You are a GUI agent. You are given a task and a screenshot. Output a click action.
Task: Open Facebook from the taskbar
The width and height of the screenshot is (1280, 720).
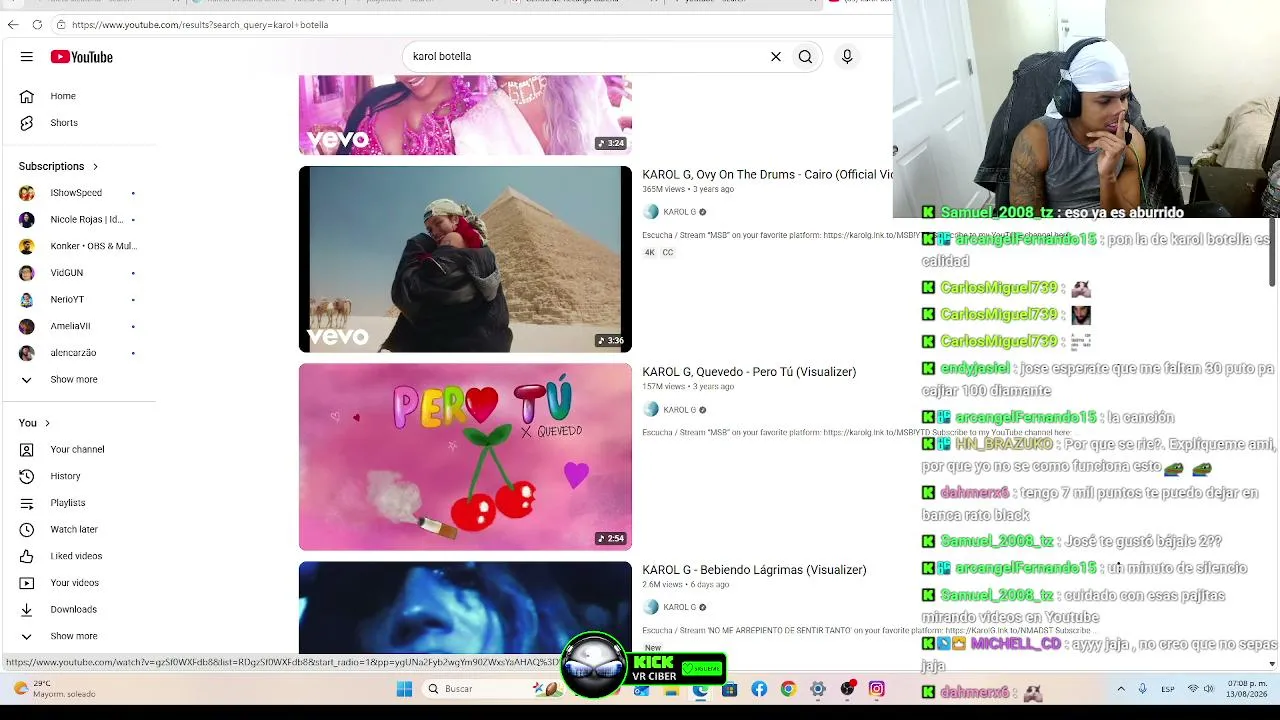click(759, 689)
